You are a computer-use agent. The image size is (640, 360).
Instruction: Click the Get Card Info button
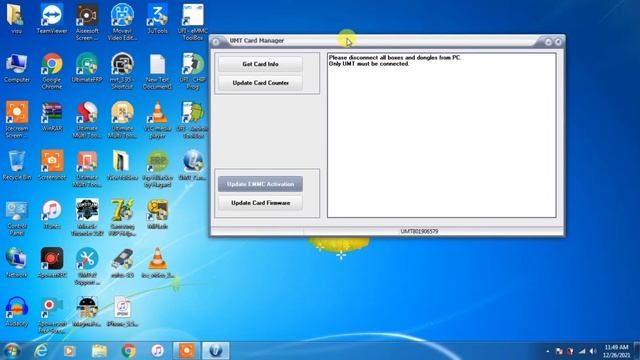(x=260, y=64)
